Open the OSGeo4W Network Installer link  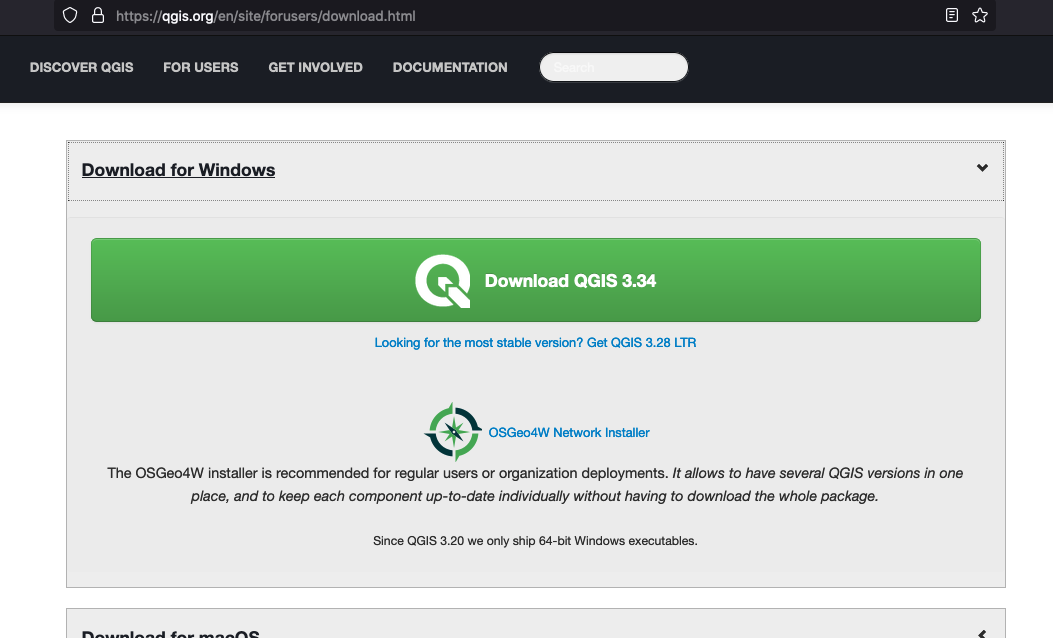click(x=569, y=432)
